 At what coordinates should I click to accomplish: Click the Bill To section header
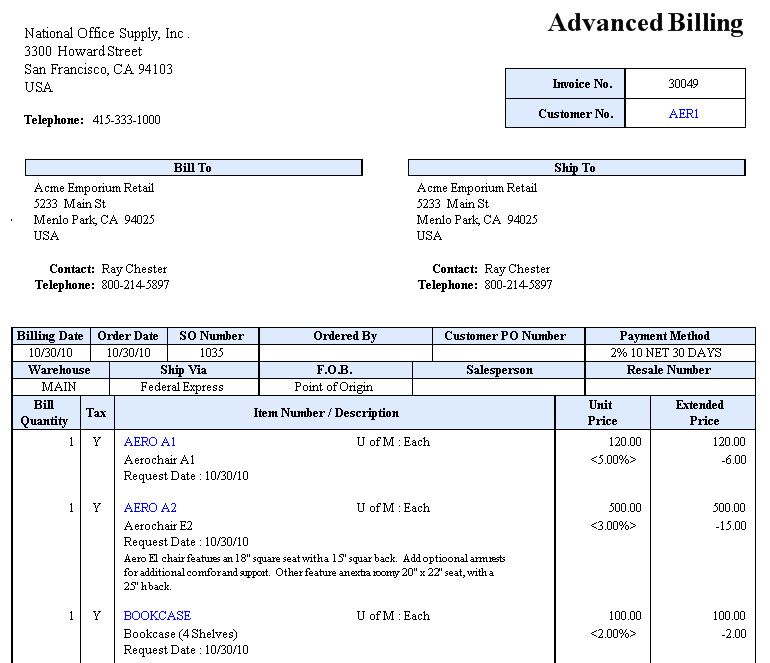[x=193, y=168]
